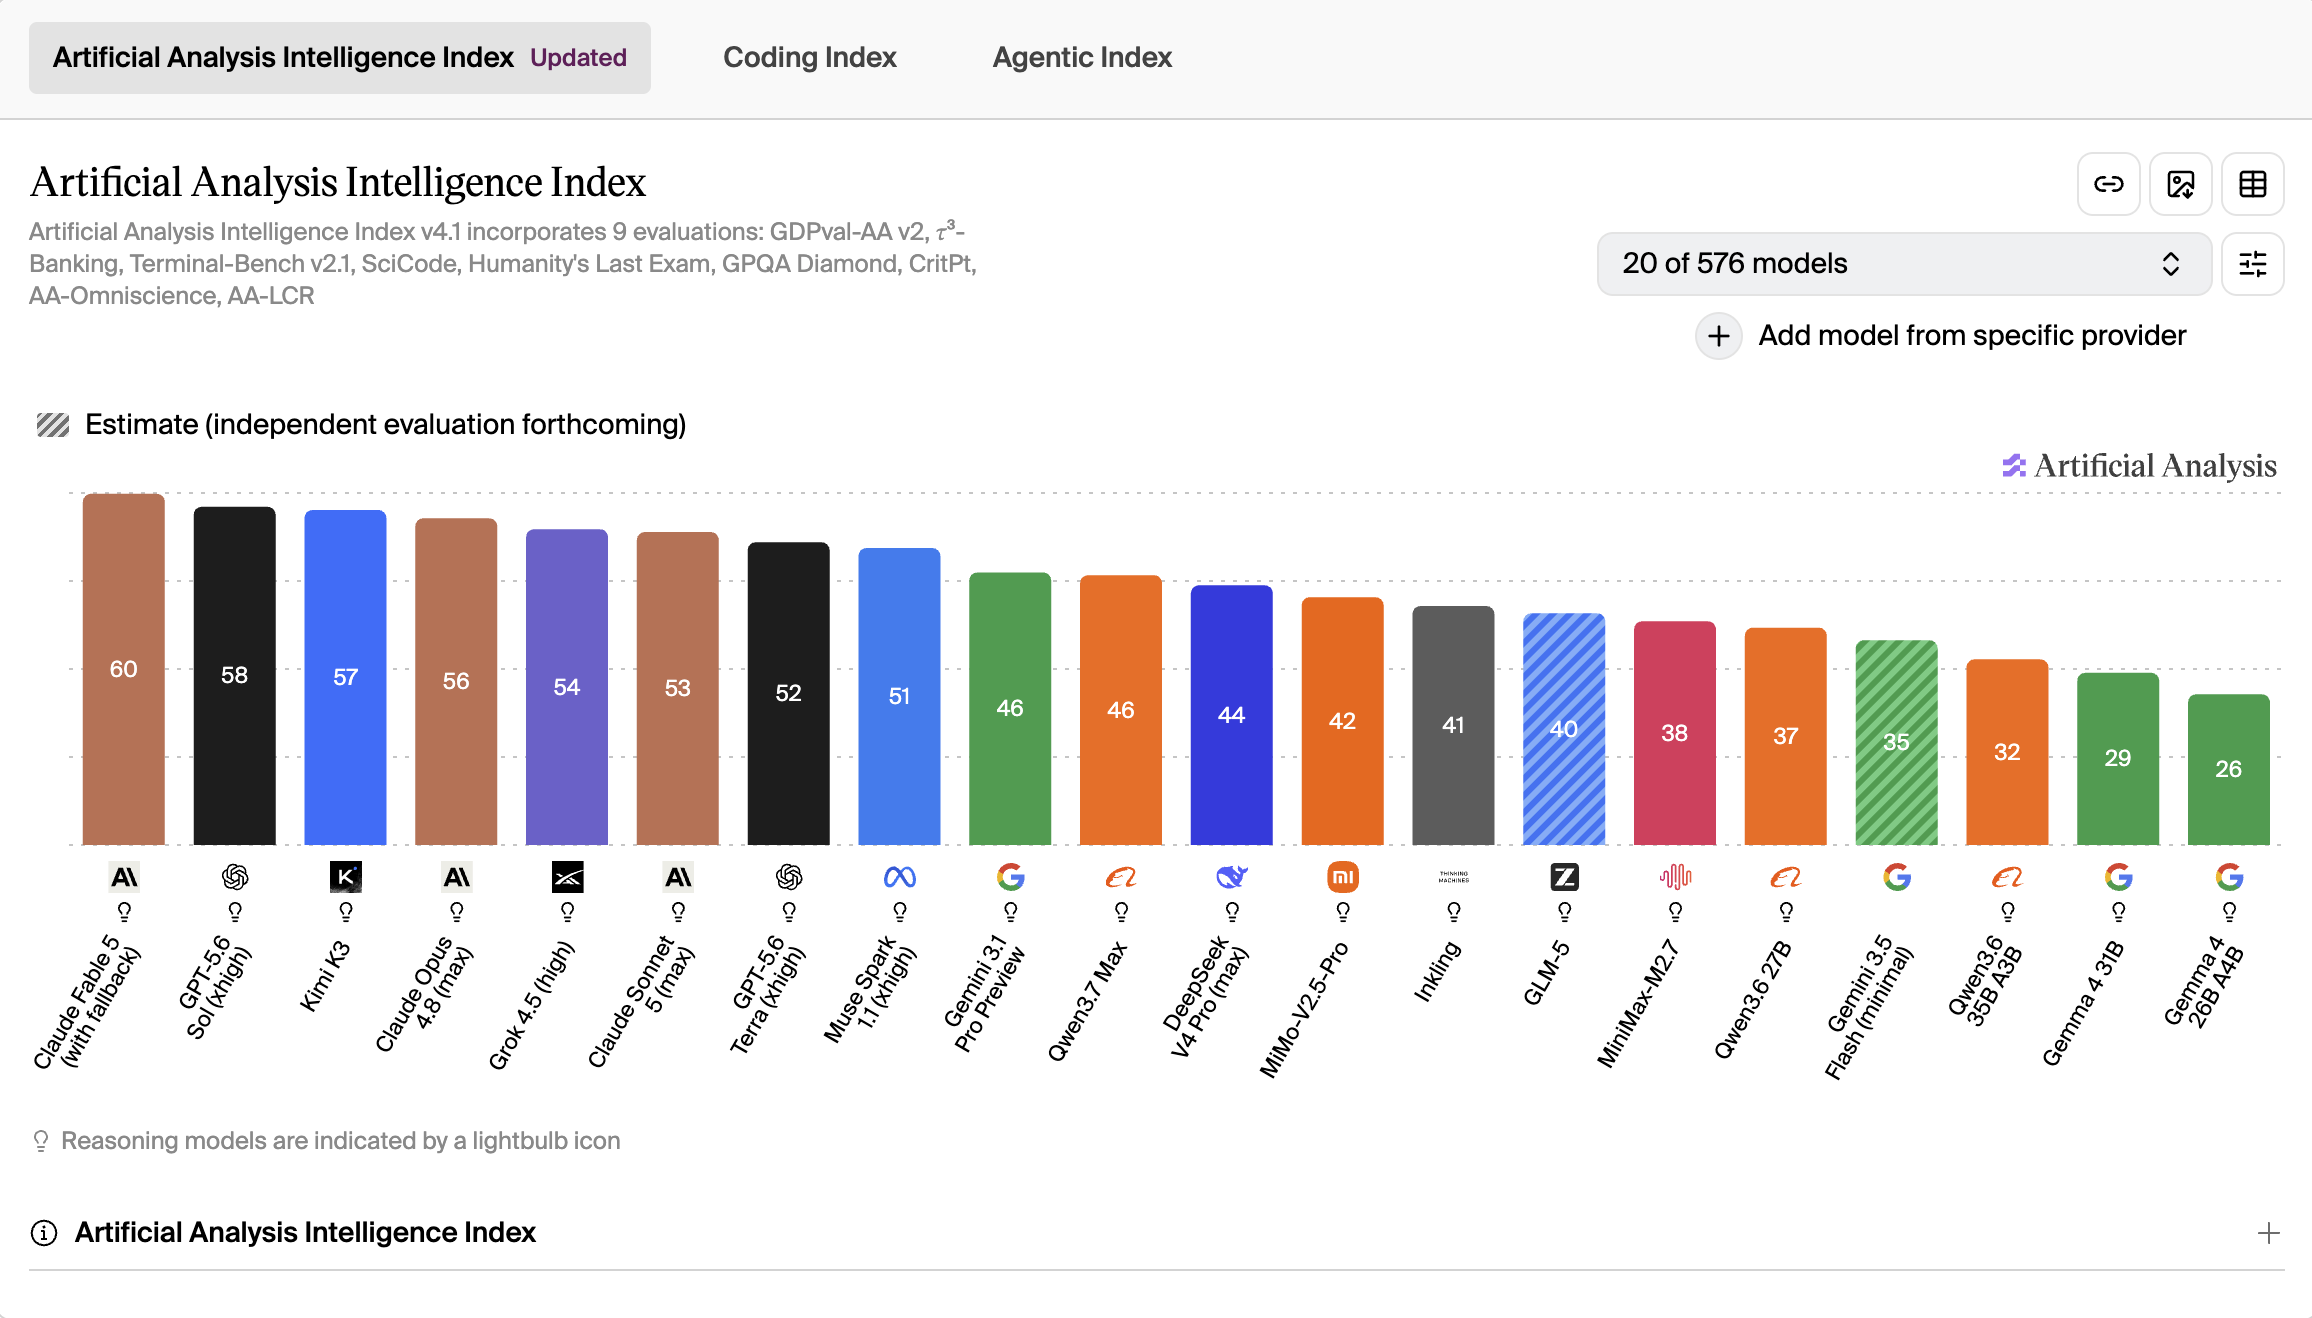
Task: Click the lightbulb icon for MiniMax-M2.7
Action: point(1675,912)
